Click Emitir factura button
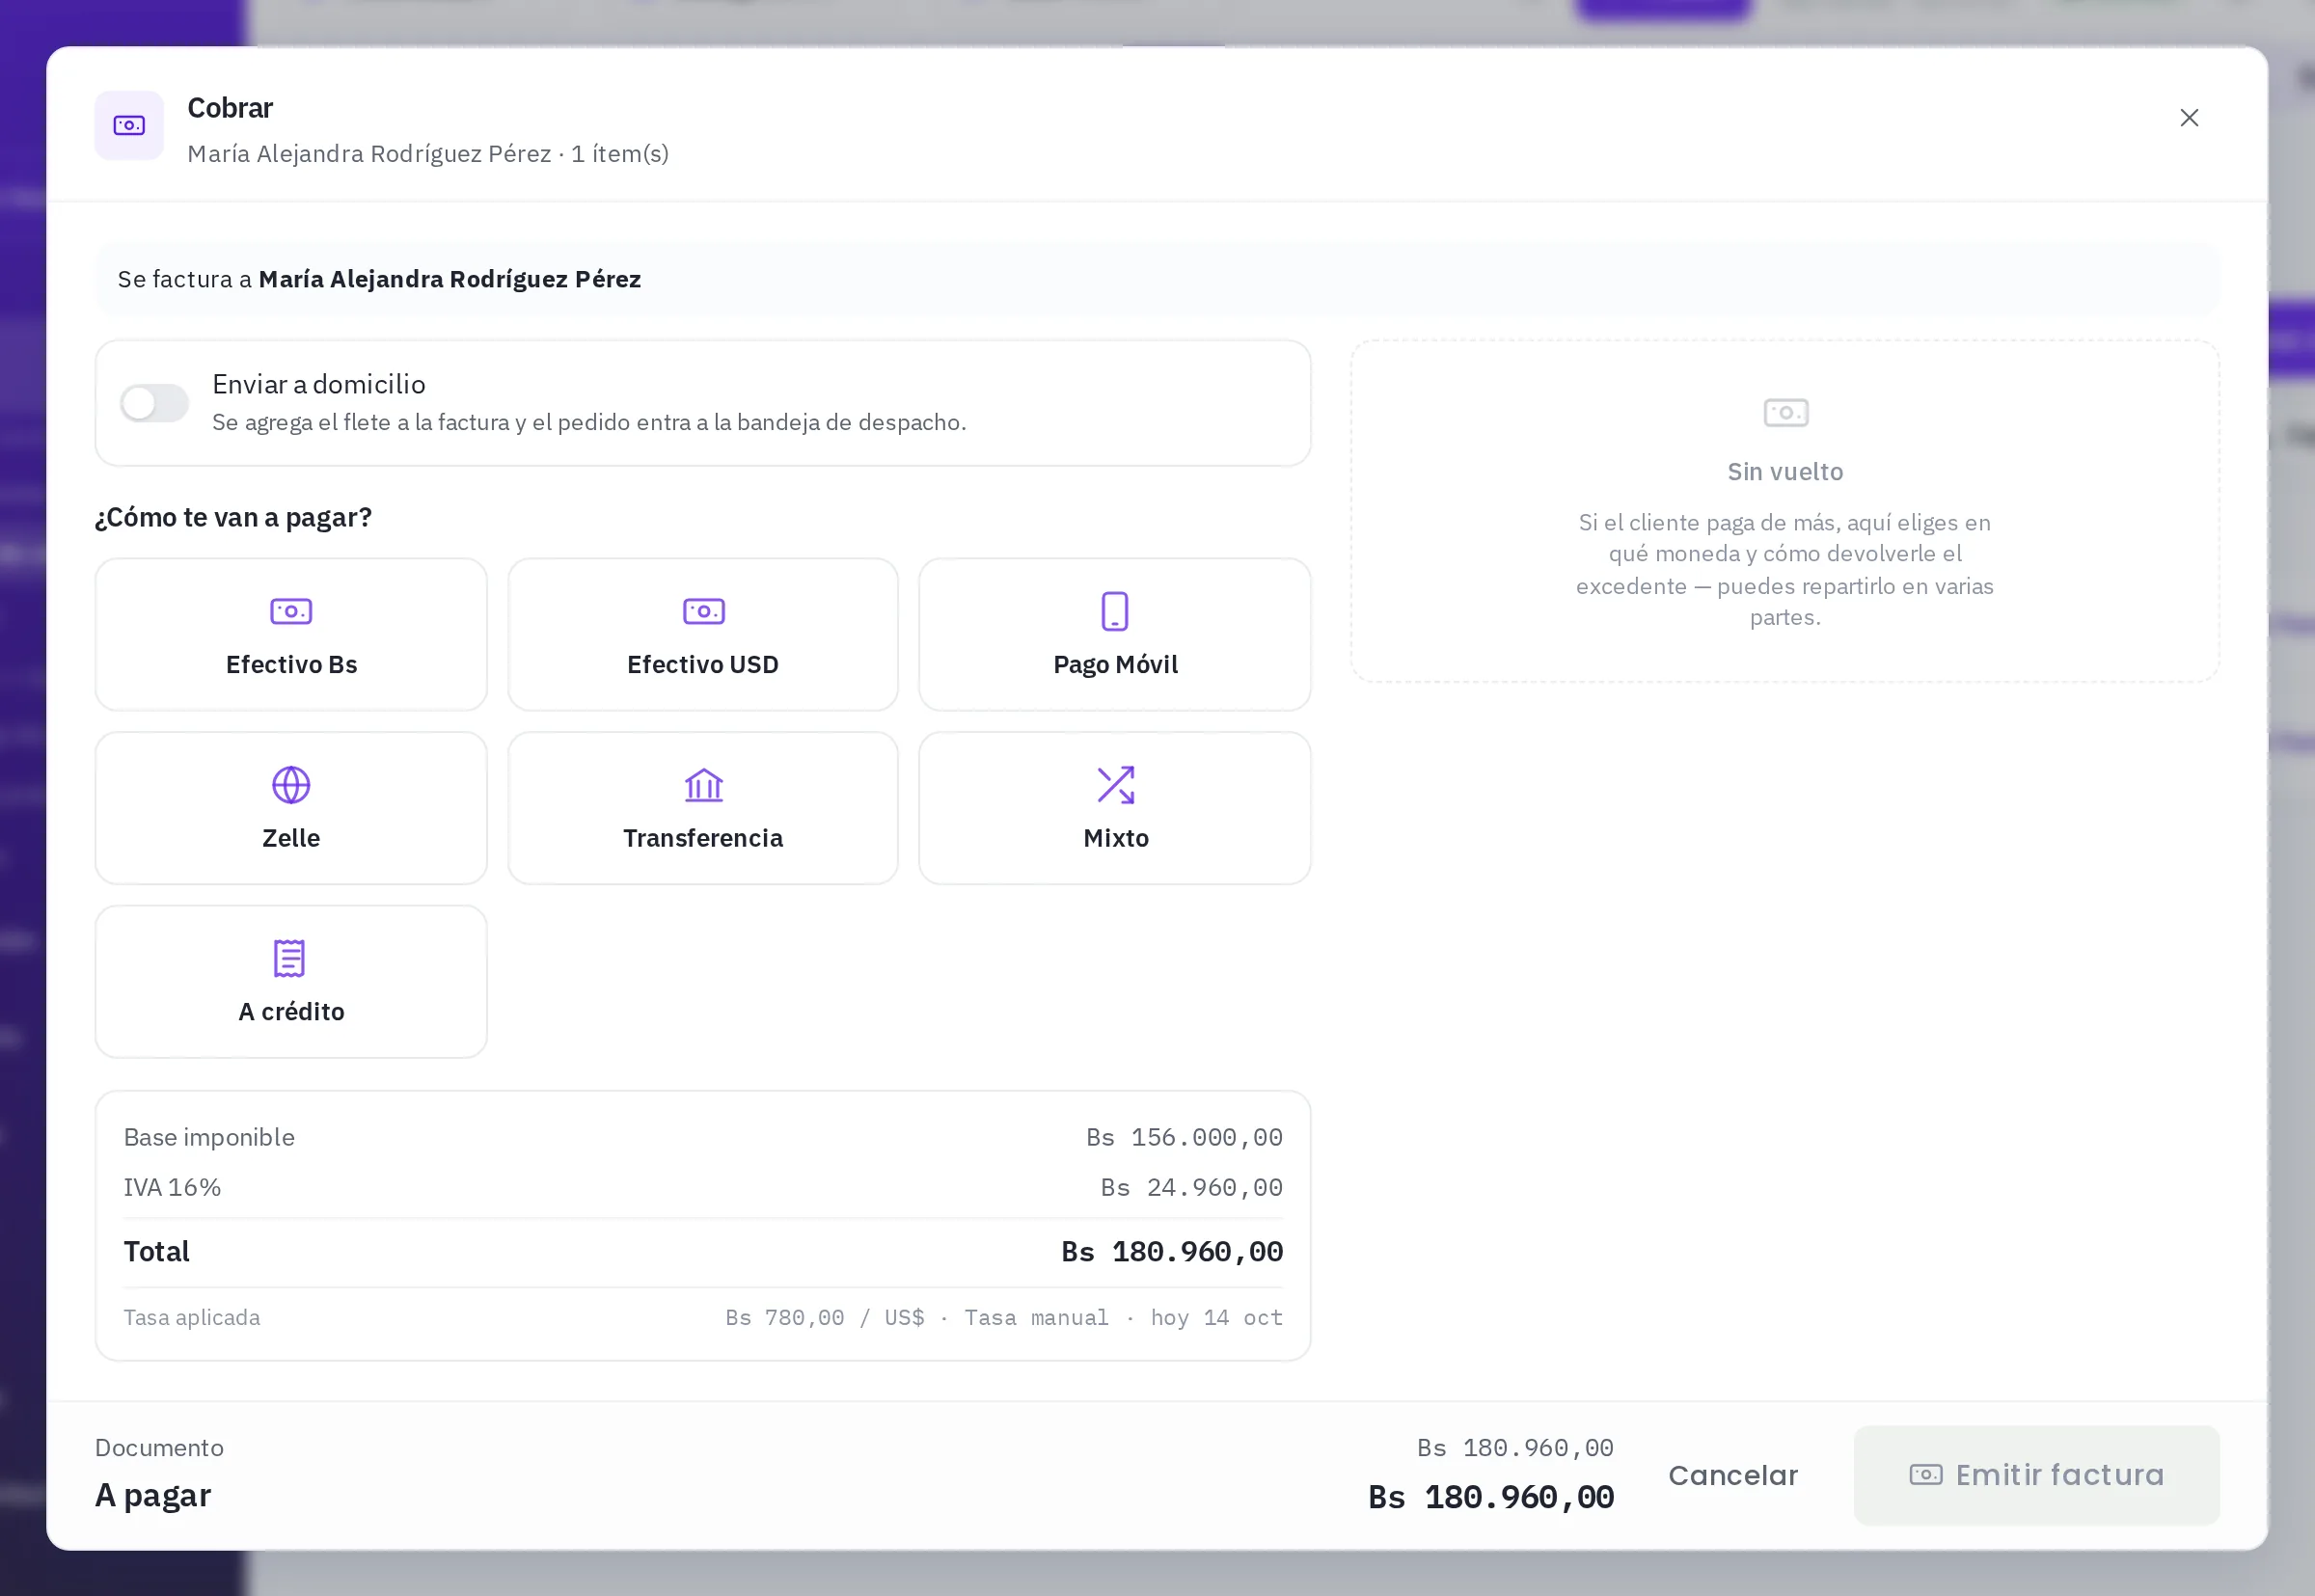The width and height of the screenshot is (2315, 1596). pyautogui.click(x=2036, y=1475)
